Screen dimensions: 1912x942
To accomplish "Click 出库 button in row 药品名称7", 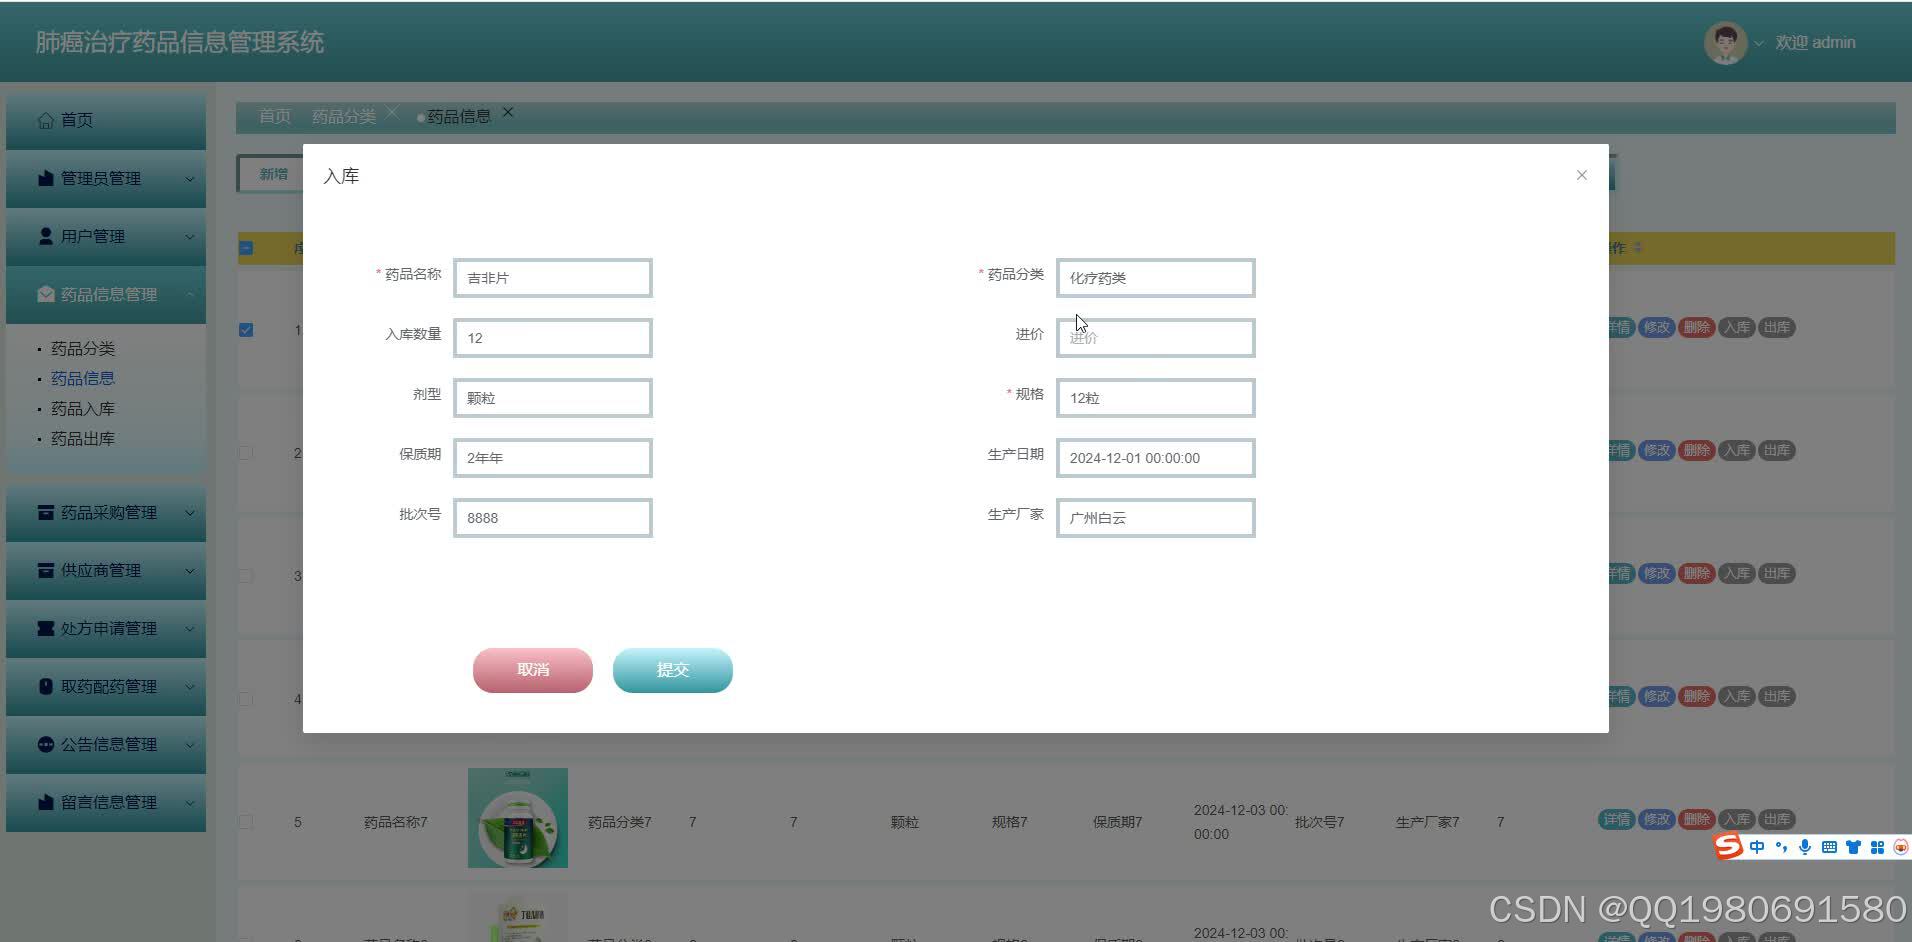I will tap(1777, 819).
